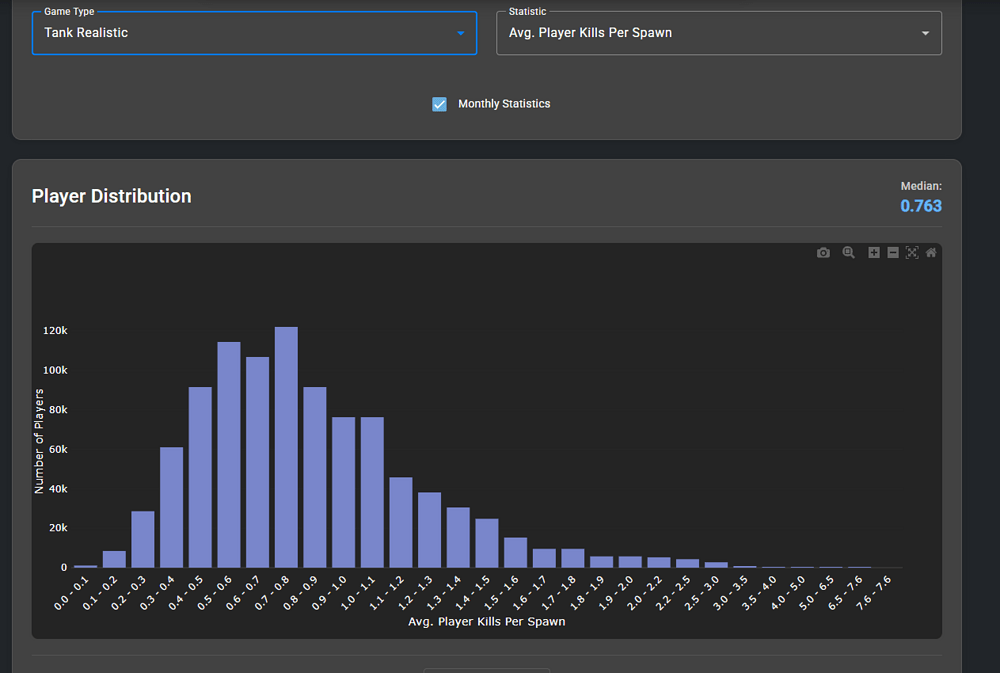The height and width of the screenshot is (673, 1000).
Task: Open the Game Type dropdown
Action: pyautogui.click(x=254, y=33)
